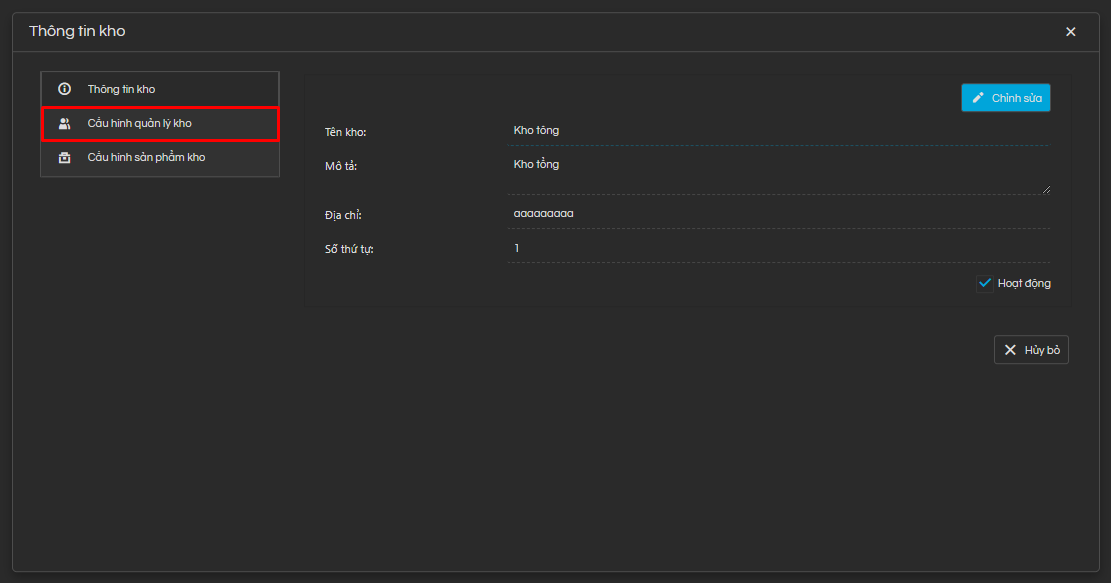Click the pencil icon on the Chỉnh sửa button
This screenshot has height=583, width=1111.
coord(978,98)
